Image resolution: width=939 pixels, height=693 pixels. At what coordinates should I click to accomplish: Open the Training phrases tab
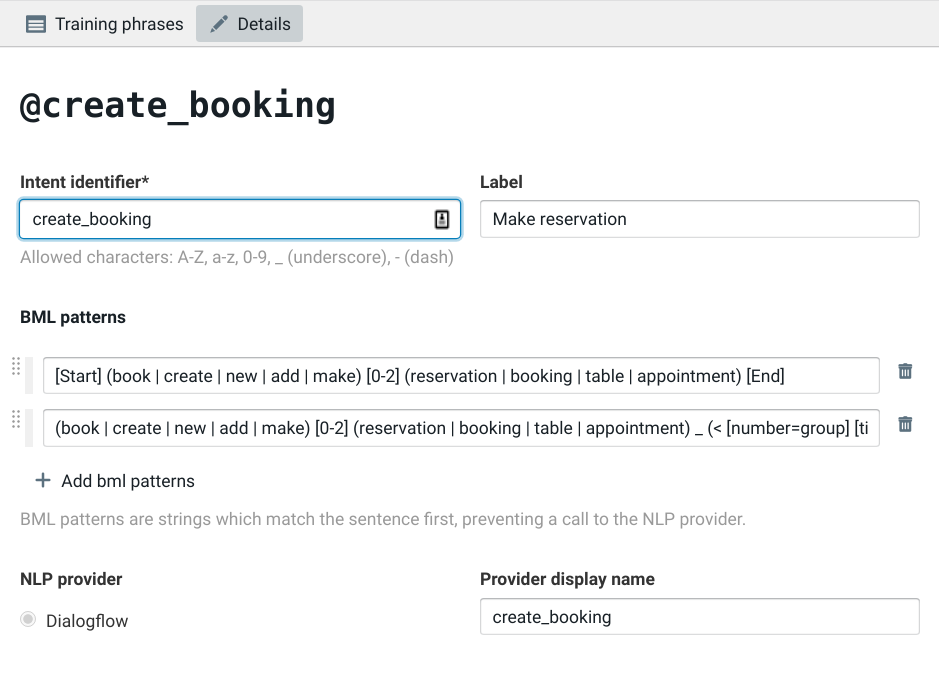105,24
